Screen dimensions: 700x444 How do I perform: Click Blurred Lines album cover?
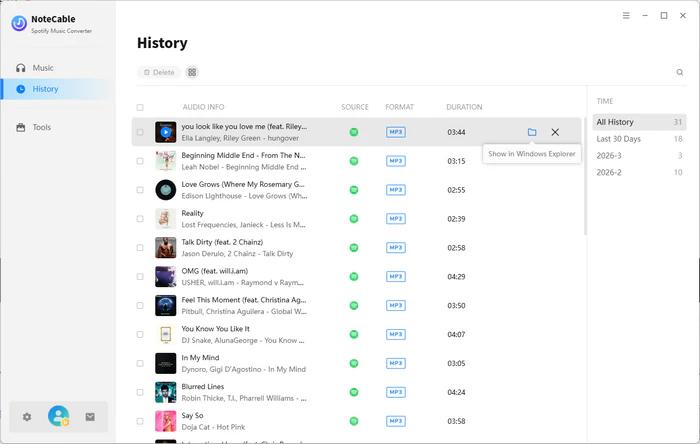point(166,392)
